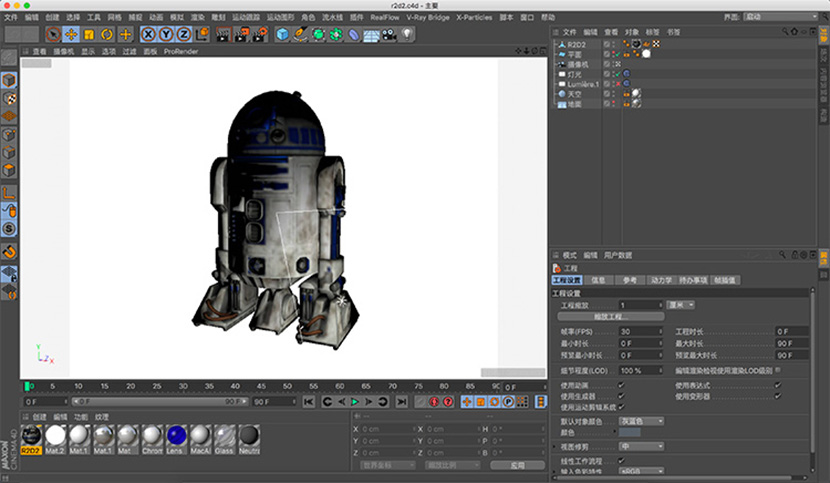Image resolution: width=830 pixels, height=483 pixels.
Task: Click the 帧率(FPS) input field
Action: [x=641, y=332]
